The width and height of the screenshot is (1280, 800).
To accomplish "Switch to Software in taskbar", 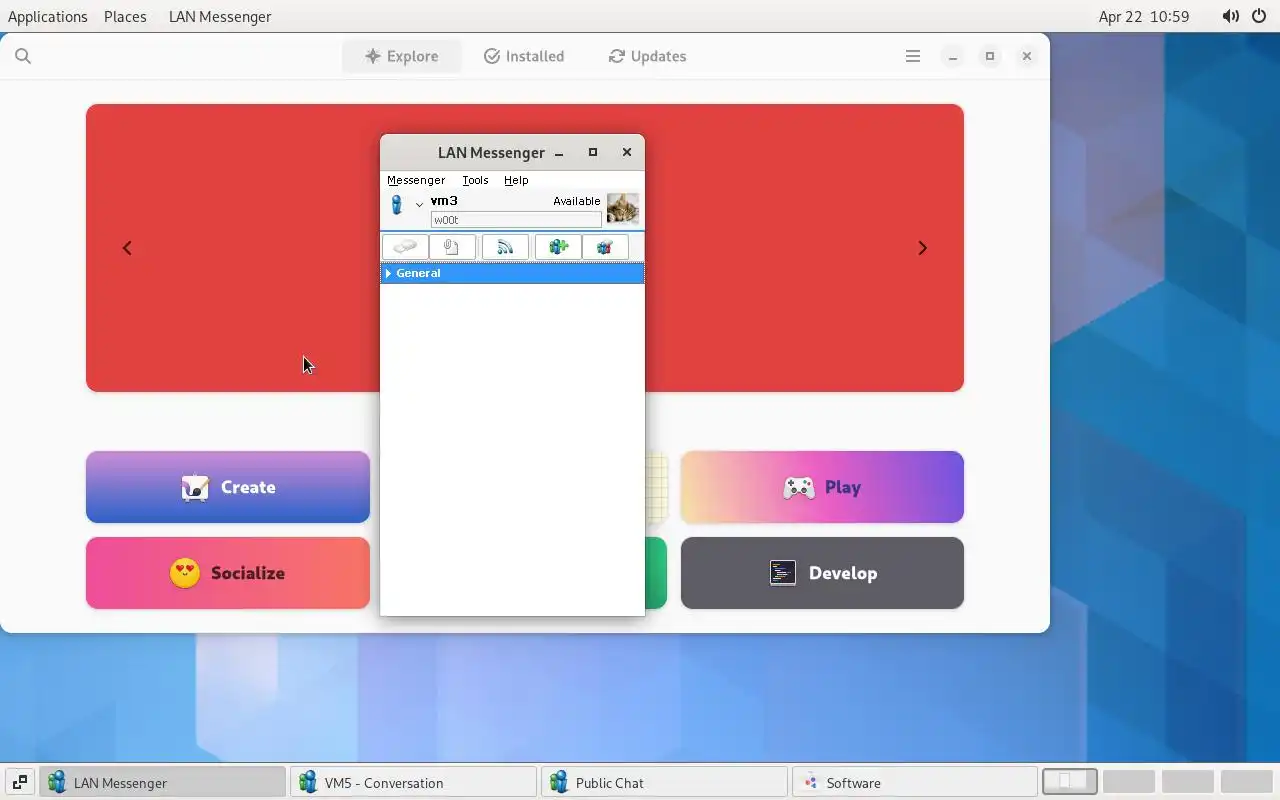I will tap(915, 782).
